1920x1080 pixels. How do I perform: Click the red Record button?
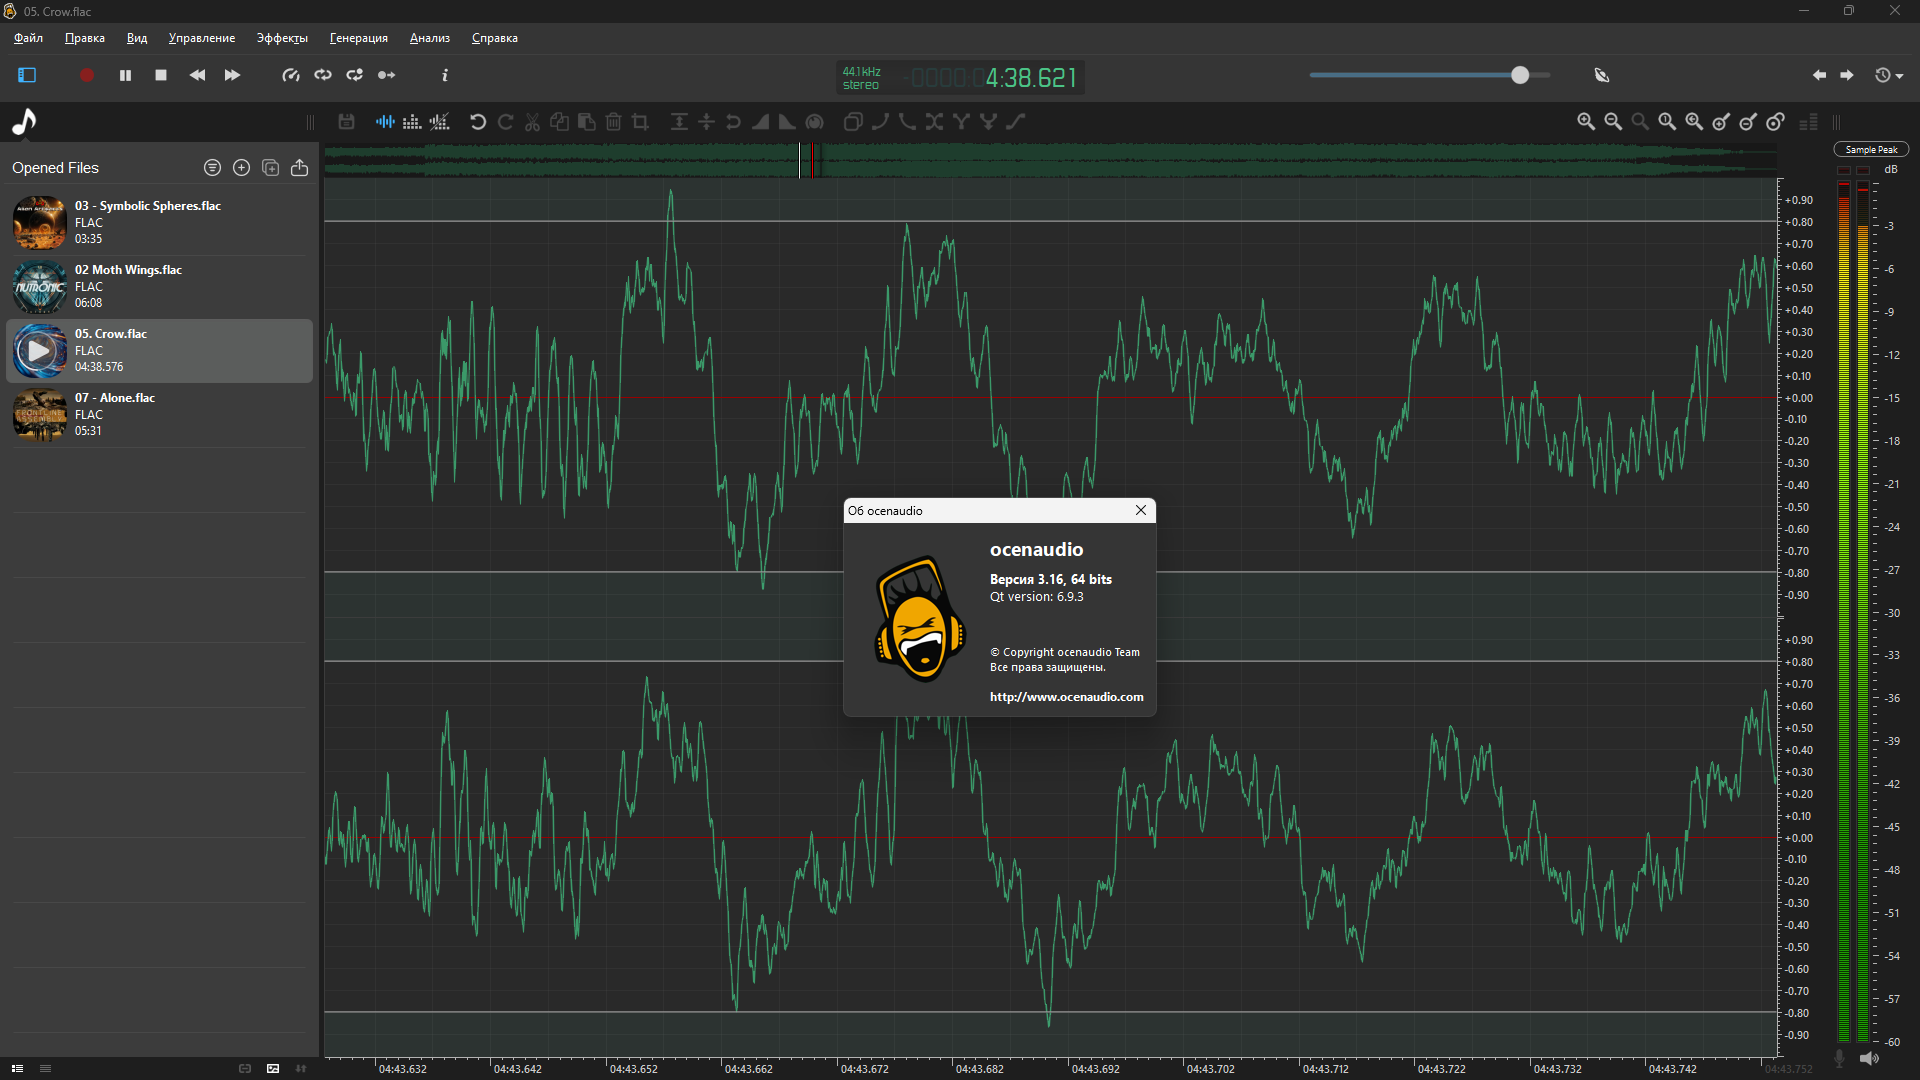coord(87,75)
